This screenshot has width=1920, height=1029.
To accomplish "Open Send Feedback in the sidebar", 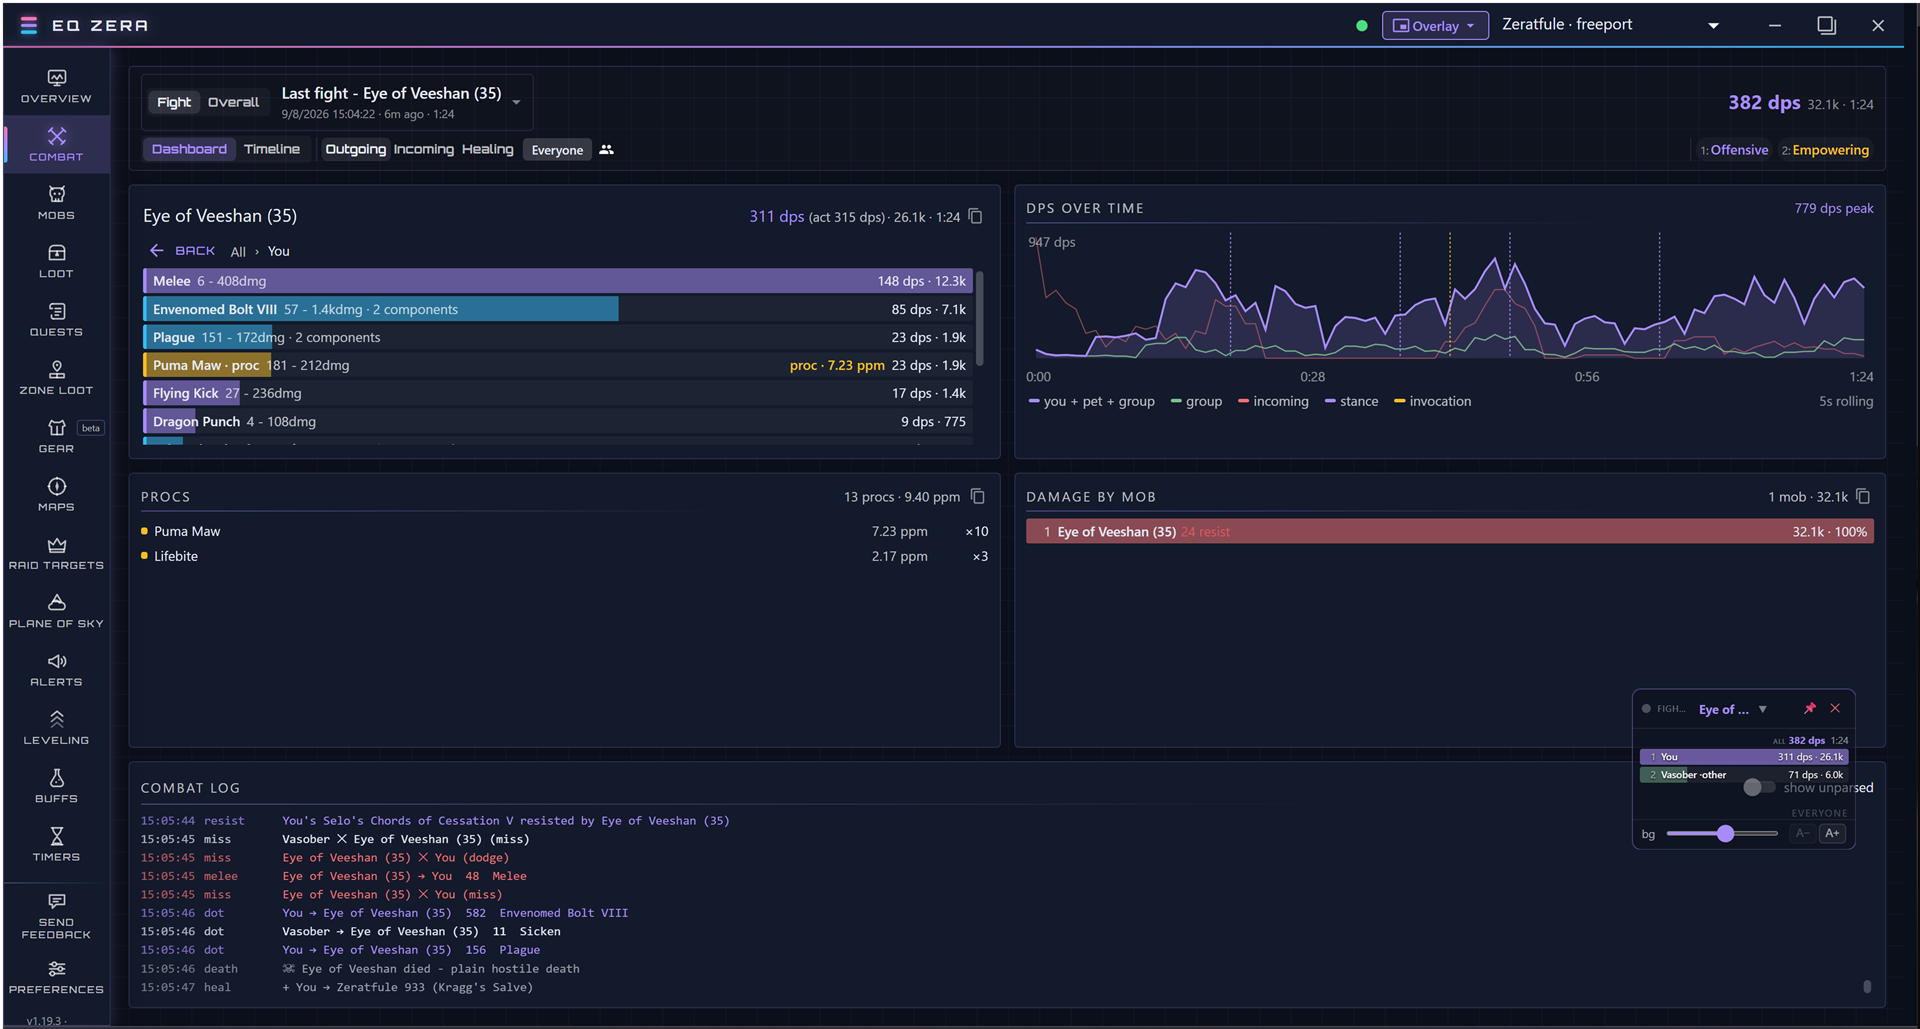I will click(56, 916).
